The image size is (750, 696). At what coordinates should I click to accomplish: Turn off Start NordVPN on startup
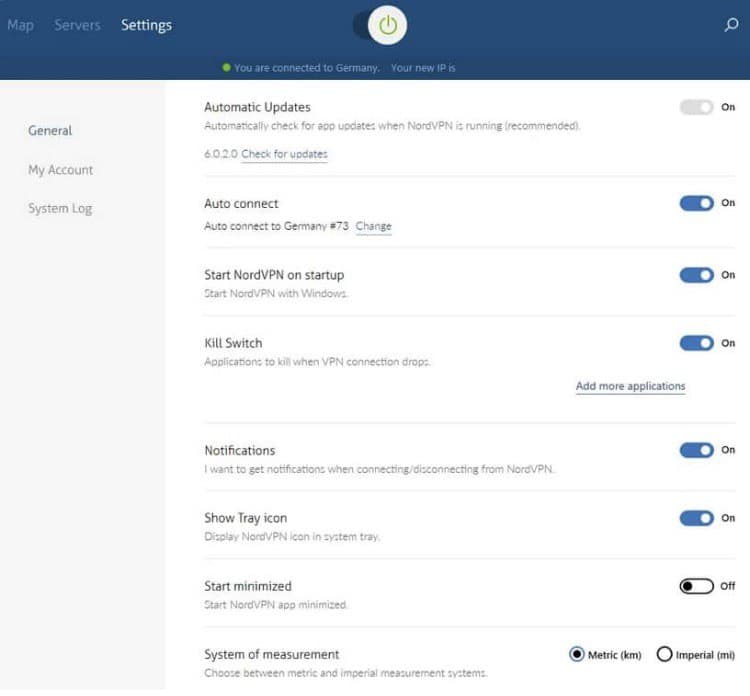click(x=696, y=275)
